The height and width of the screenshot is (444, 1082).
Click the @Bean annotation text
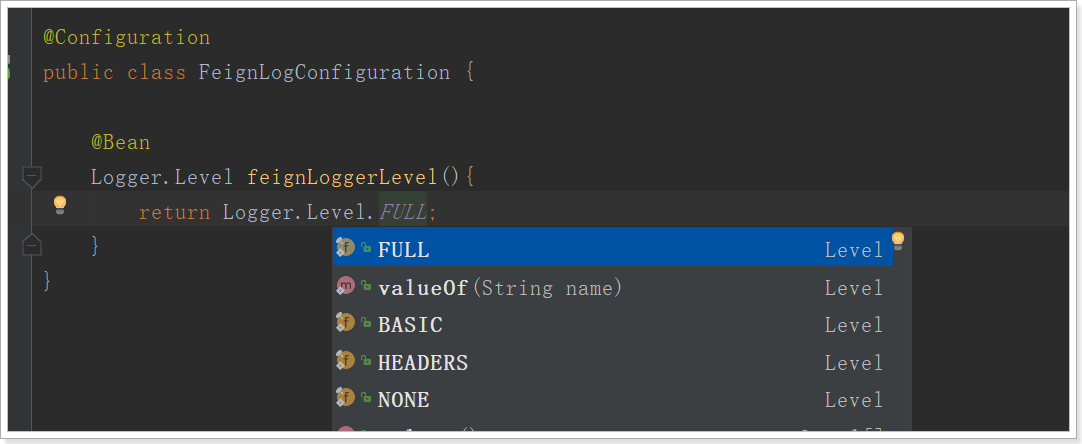120,143
